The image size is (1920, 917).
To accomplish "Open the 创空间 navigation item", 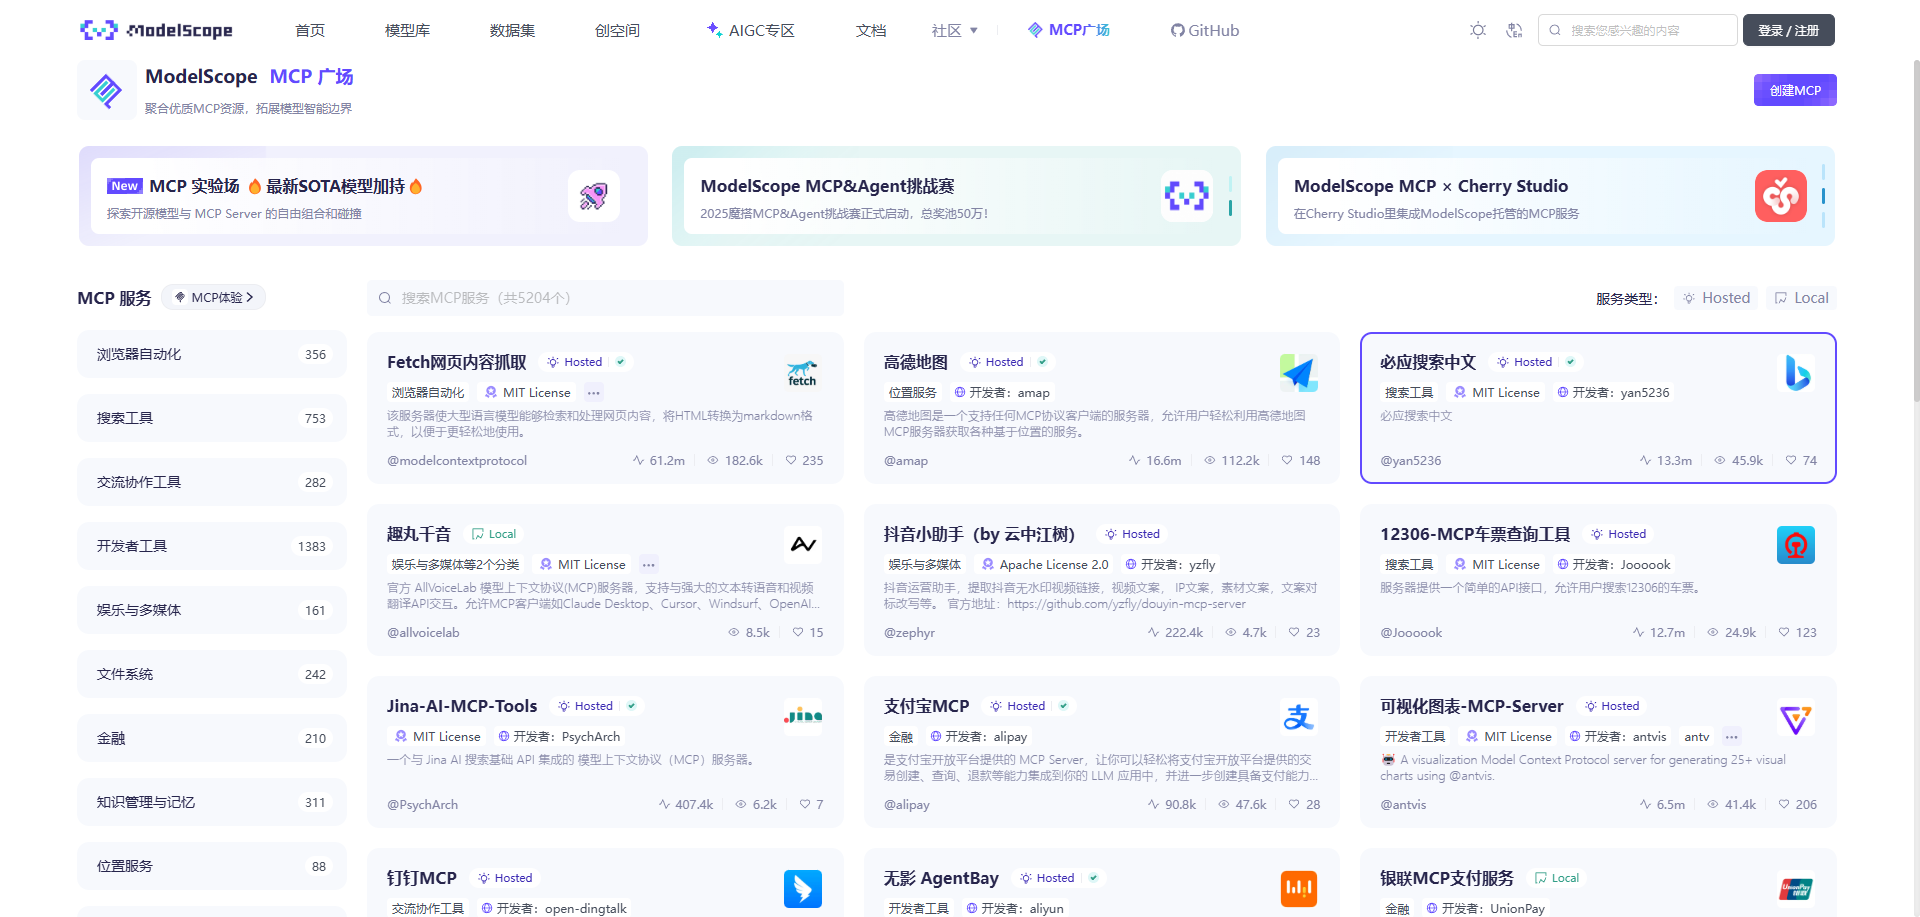I will coord(617,30).
